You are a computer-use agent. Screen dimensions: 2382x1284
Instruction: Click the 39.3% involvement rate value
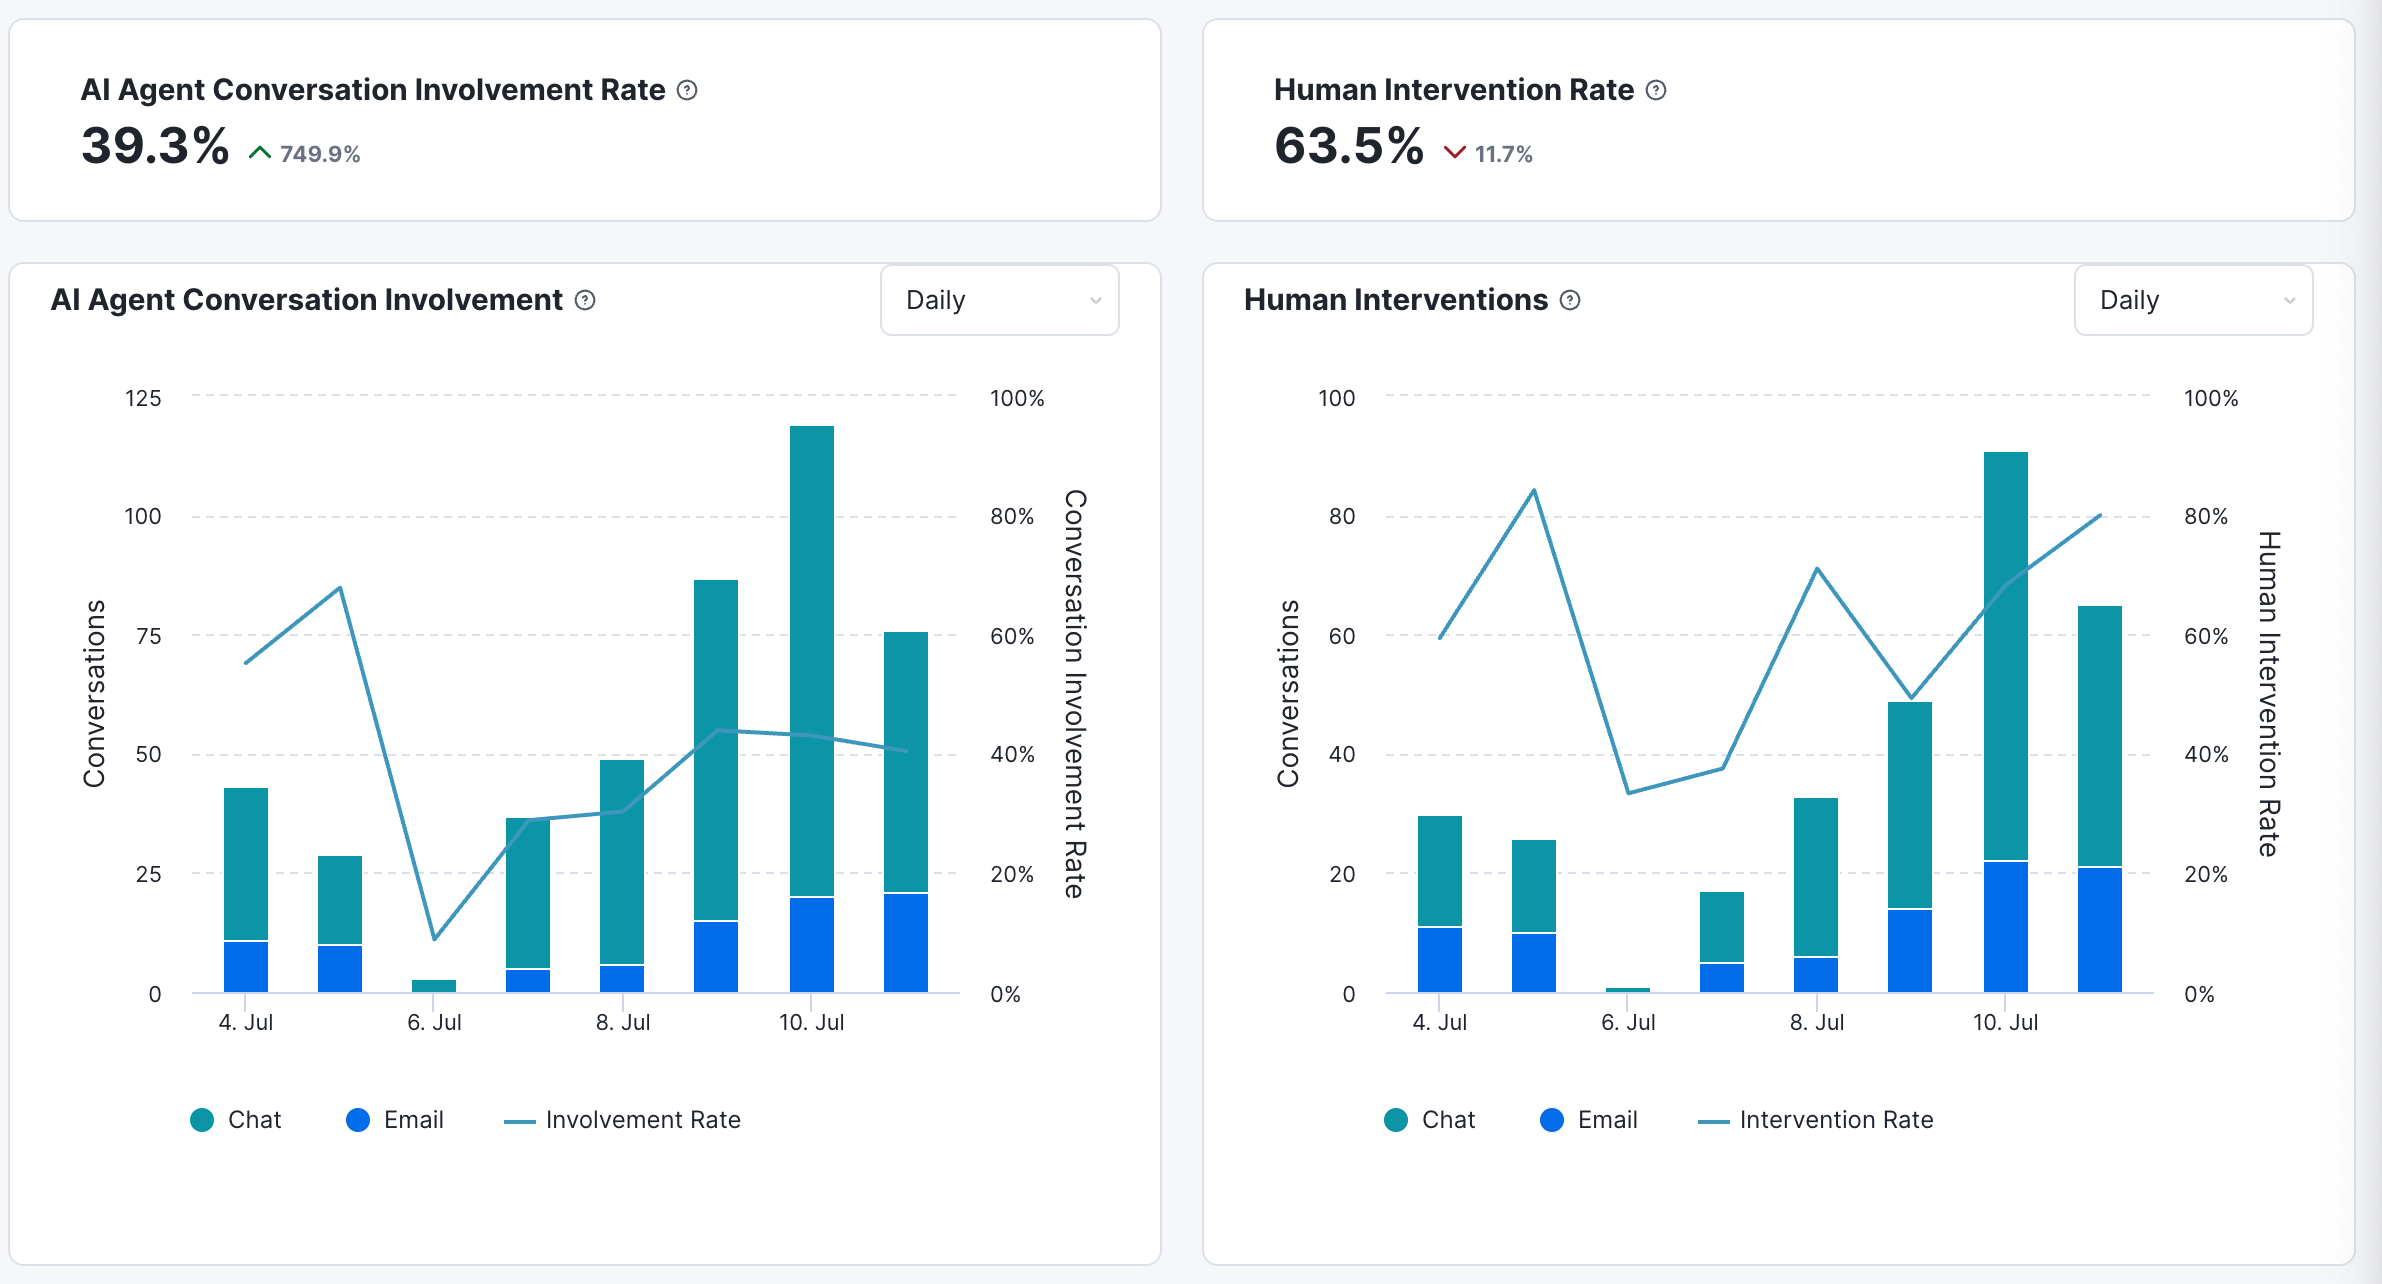pos(155,146)
